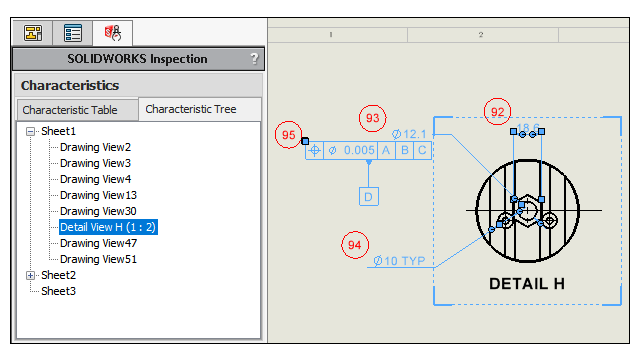Select Drawing View51 in the tree
Screen dimensions: 640x360
[98, 259]
